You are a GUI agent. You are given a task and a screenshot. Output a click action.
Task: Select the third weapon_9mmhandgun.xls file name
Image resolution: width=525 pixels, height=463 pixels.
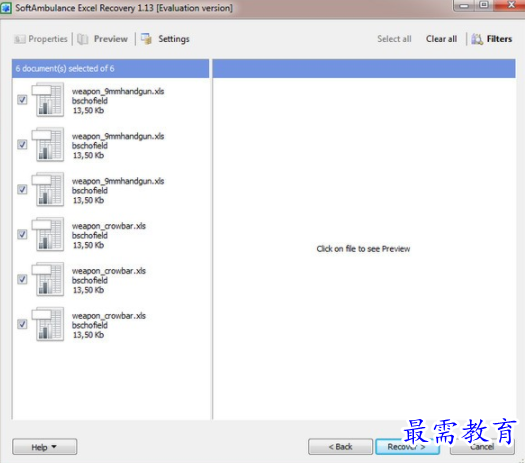pos(118,181)
